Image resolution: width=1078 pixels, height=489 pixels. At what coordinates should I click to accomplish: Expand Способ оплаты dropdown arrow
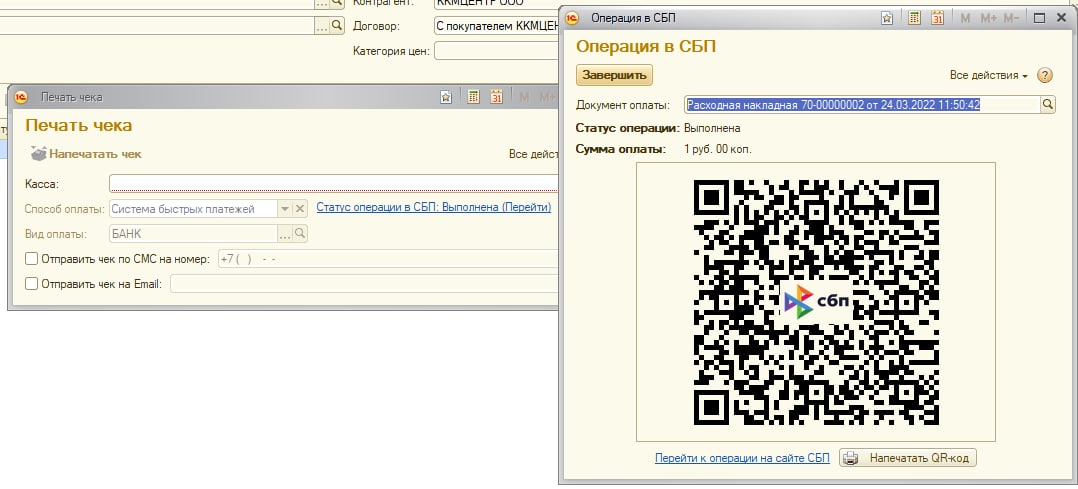(285, 208)
